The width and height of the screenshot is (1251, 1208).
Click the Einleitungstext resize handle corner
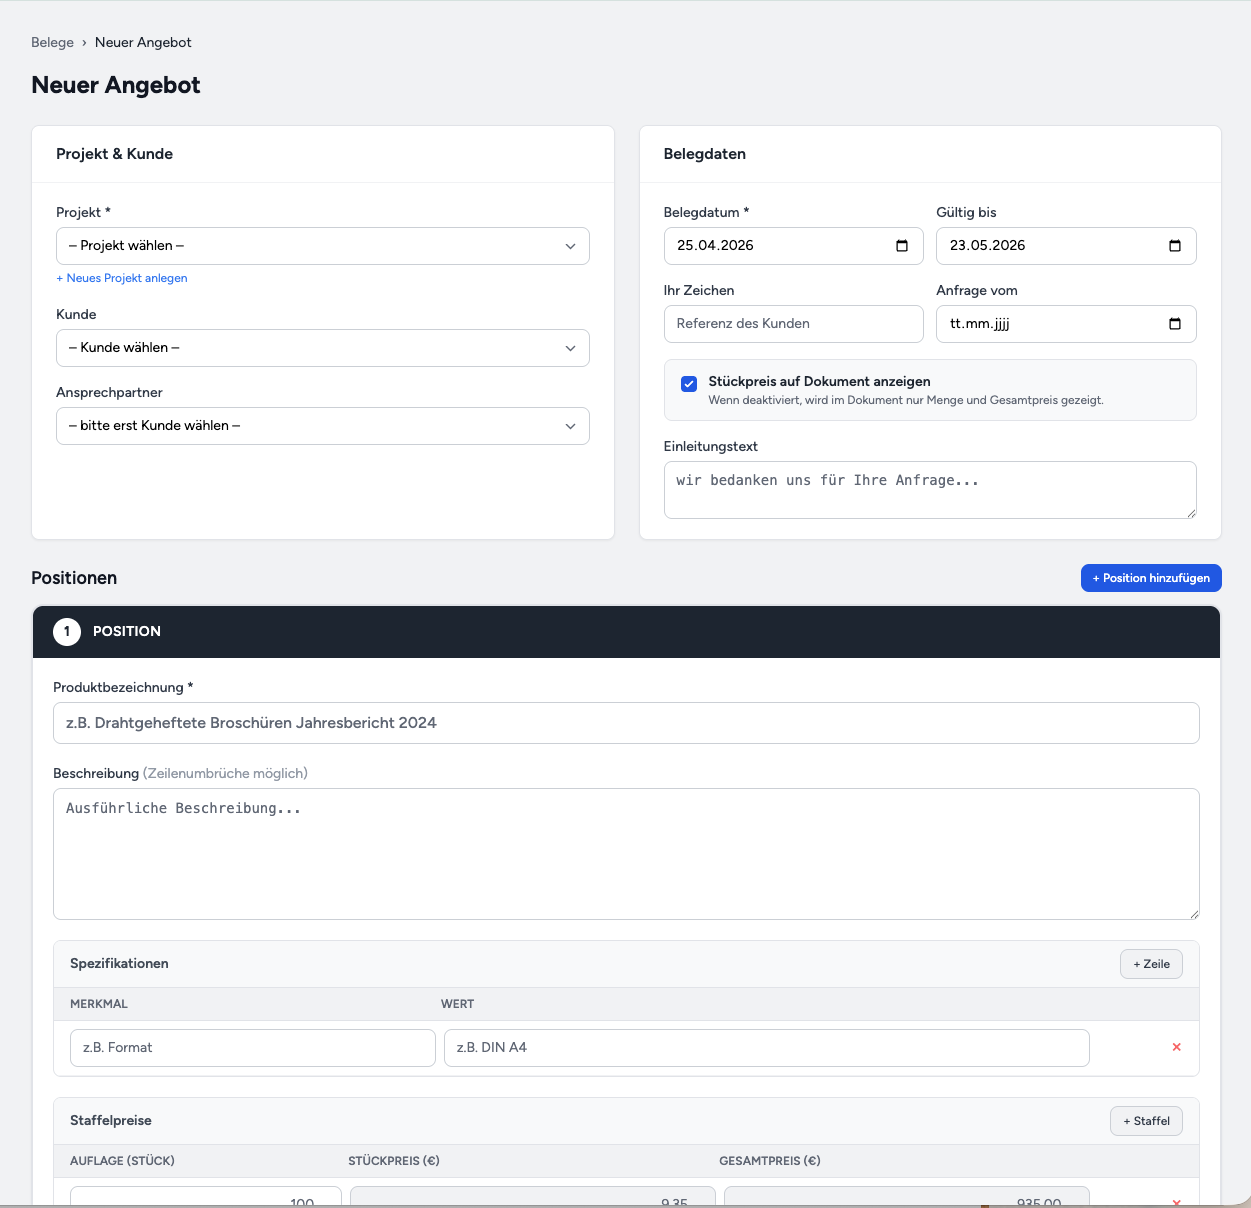tap(1190, 513)
